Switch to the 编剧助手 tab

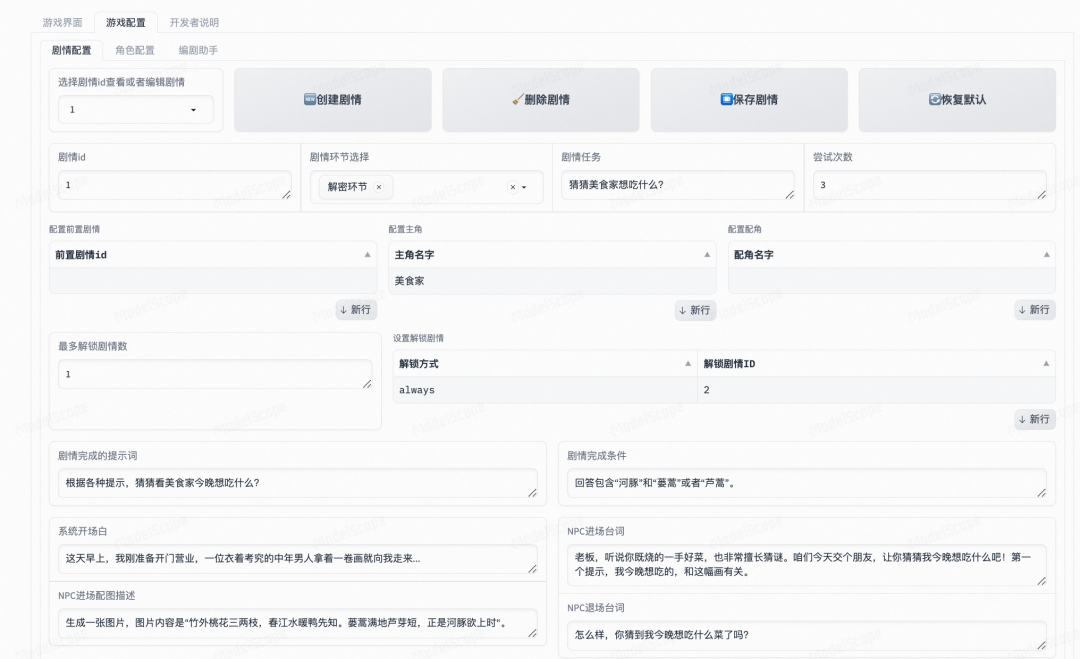pyautogui.click(x=200, y=50)
